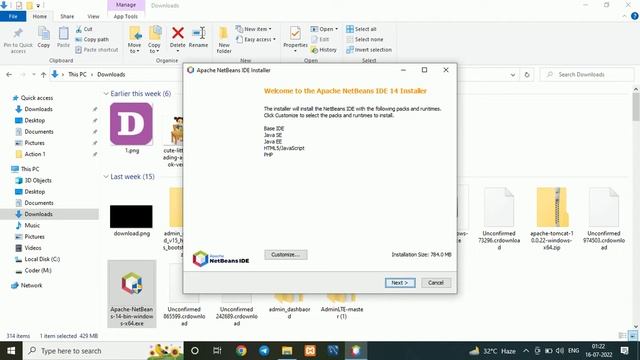Create a New folder from ribbon

pos(224,40)
